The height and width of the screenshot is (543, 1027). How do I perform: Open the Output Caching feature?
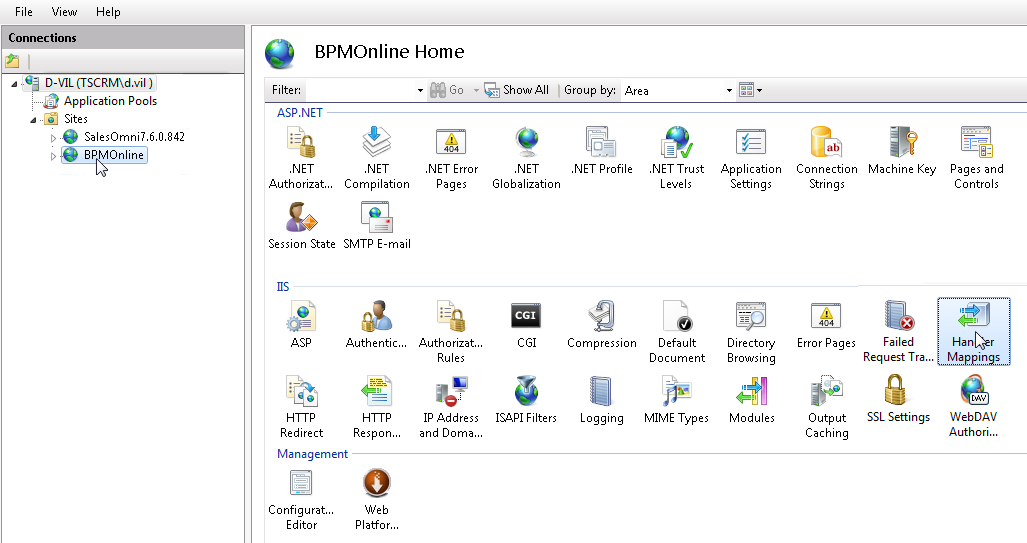[827, 407]
